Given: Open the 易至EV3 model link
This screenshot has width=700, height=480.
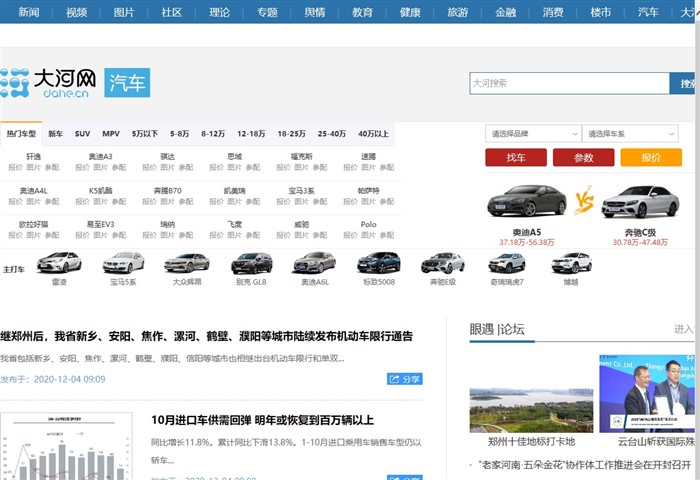Looking at the screenshot, I should click(x=100, y=224).
